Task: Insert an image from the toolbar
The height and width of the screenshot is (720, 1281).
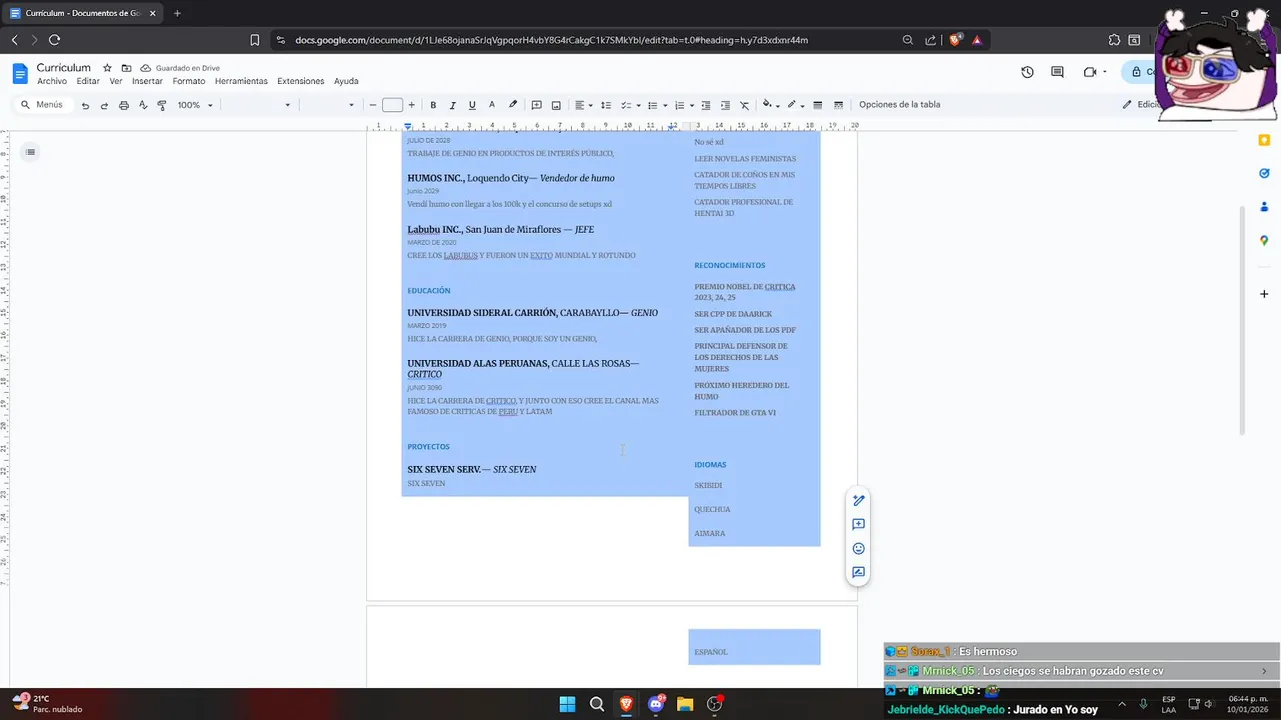Action: pos(555,105)
